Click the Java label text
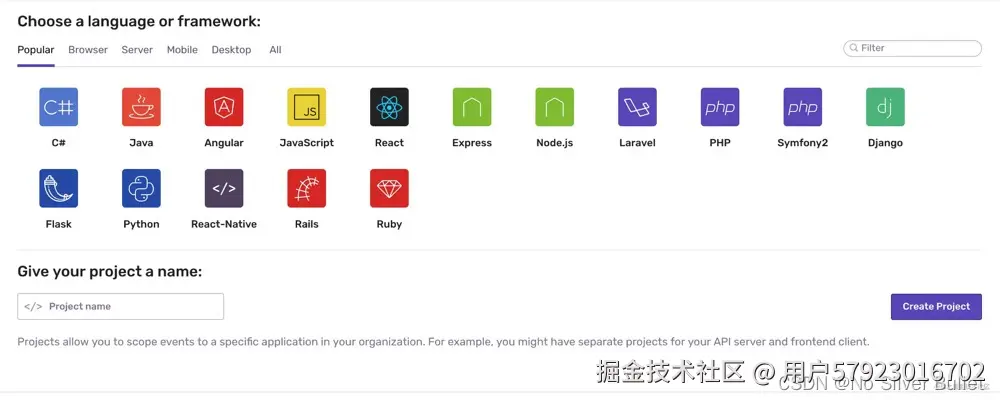This screenshot has width=1000, height=400. [x=141, y=143]
